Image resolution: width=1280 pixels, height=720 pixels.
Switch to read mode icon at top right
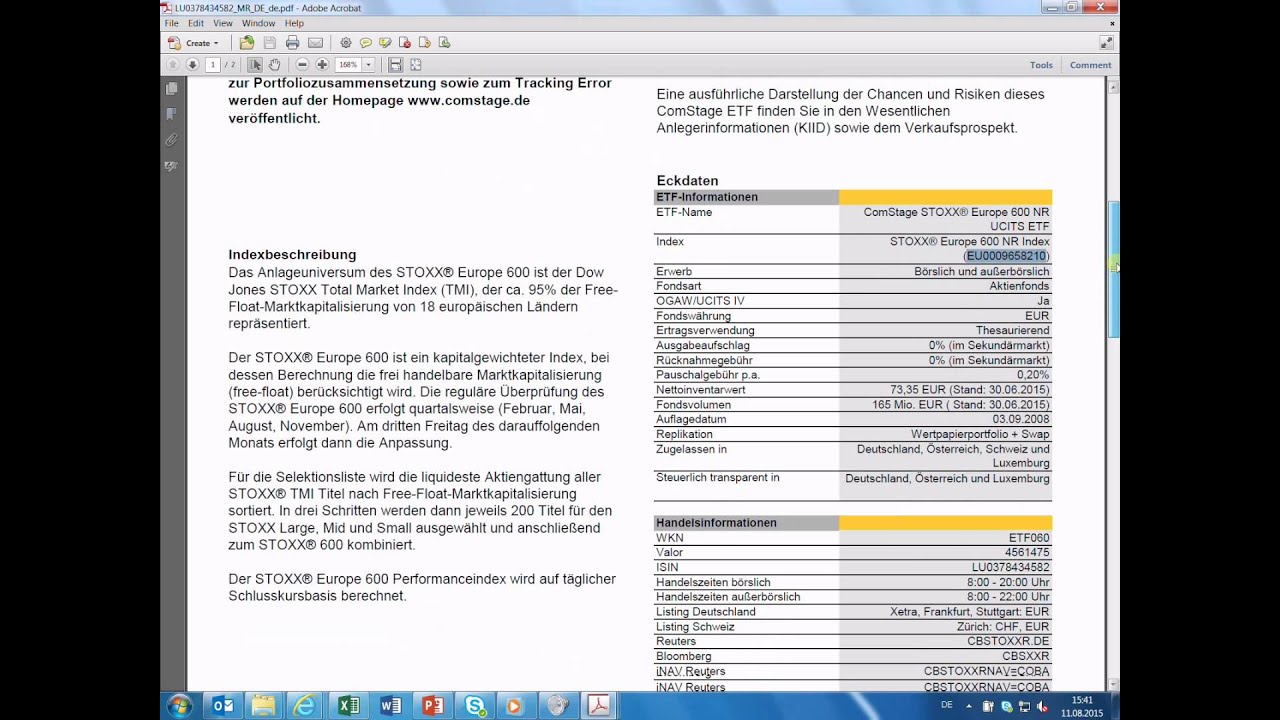(x=1106, y=43)
